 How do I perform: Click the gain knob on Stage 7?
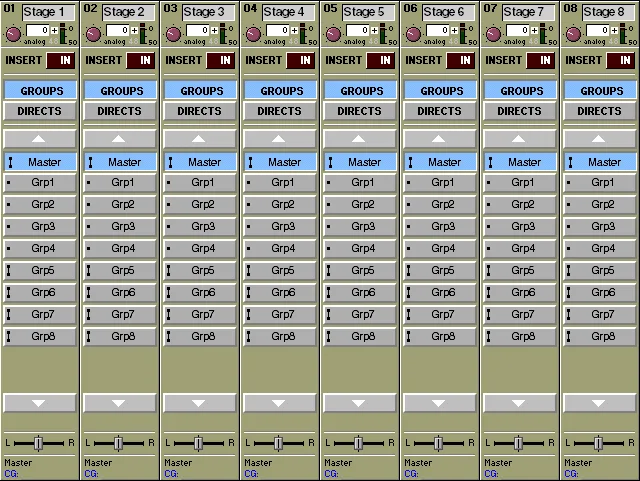click(493, 34)
